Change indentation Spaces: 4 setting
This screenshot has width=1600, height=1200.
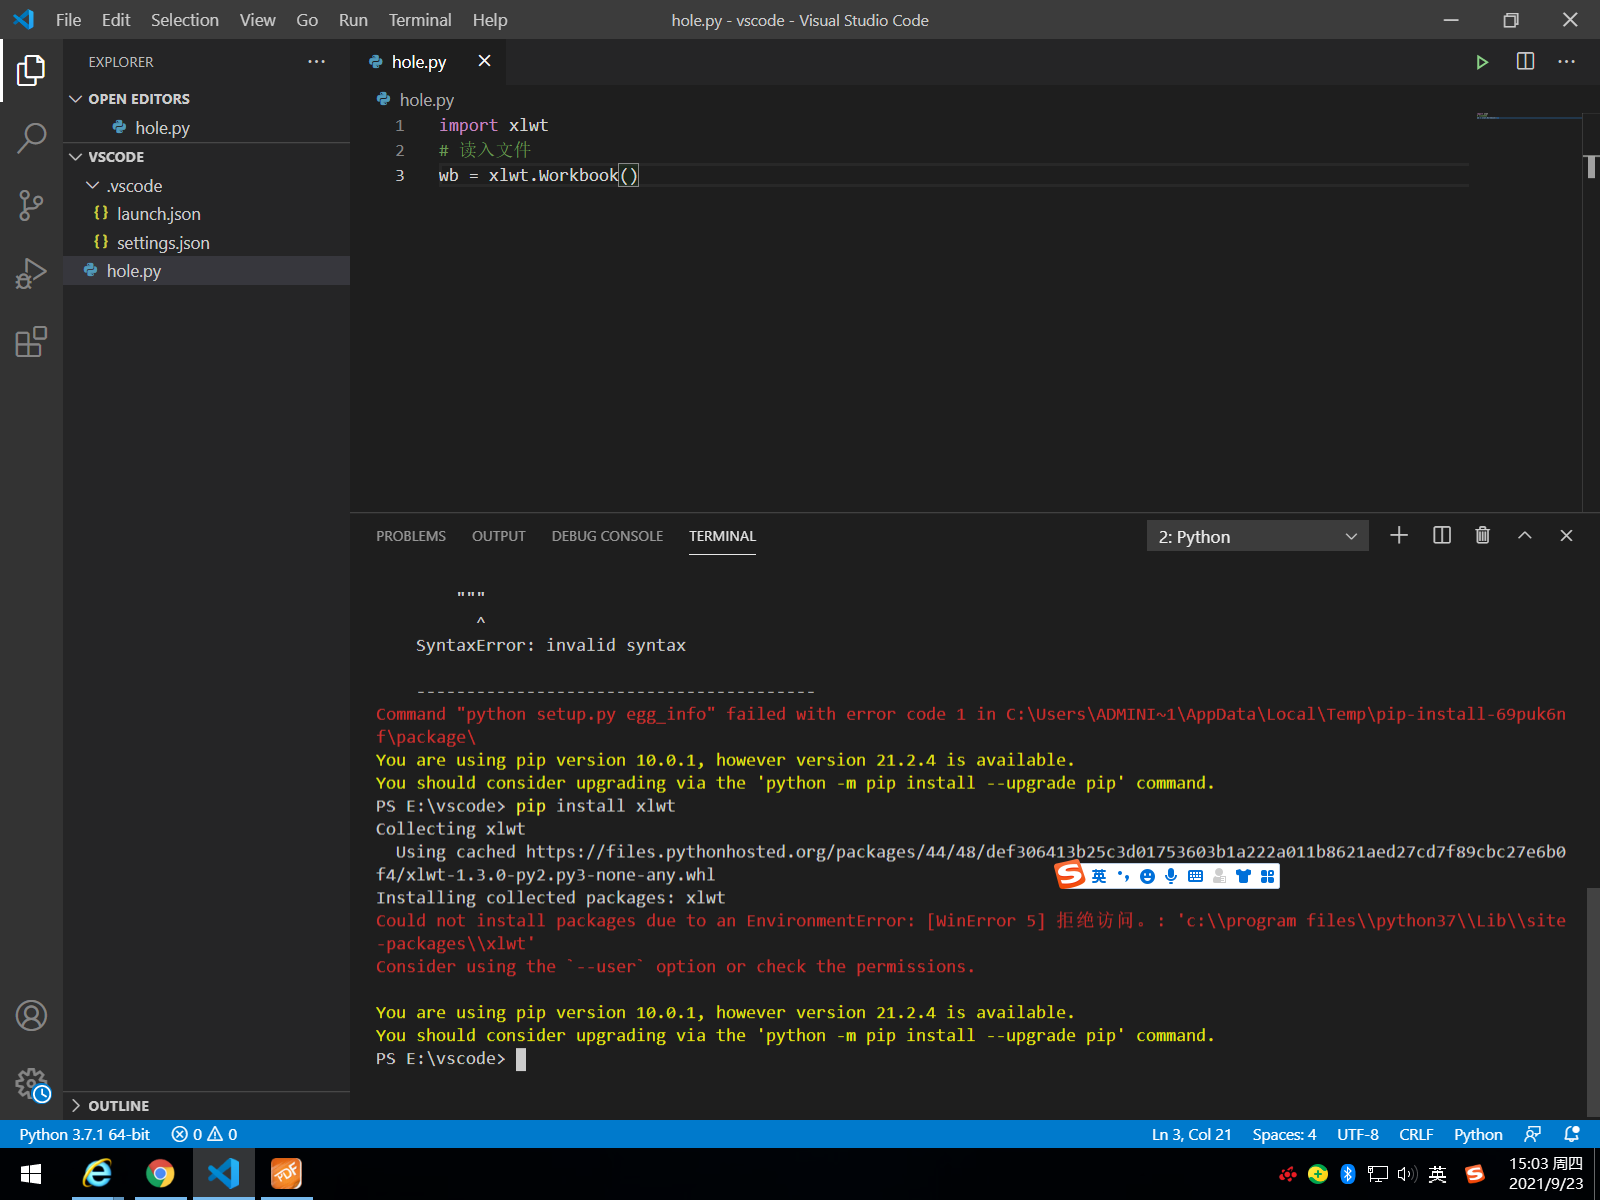[1284, 1134]
